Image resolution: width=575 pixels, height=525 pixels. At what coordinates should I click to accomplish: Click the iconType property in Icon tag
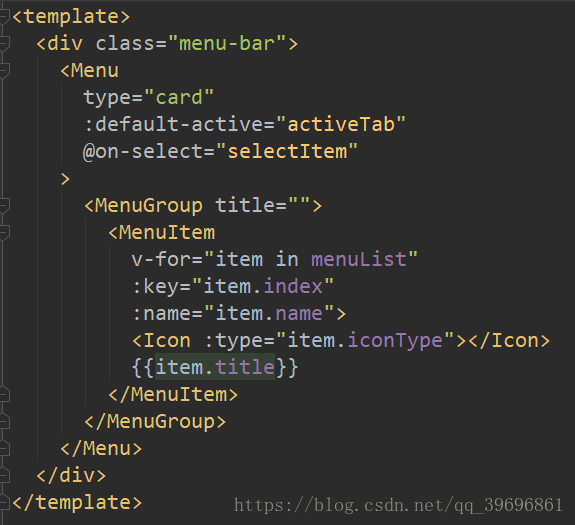[x=395, y=341]
